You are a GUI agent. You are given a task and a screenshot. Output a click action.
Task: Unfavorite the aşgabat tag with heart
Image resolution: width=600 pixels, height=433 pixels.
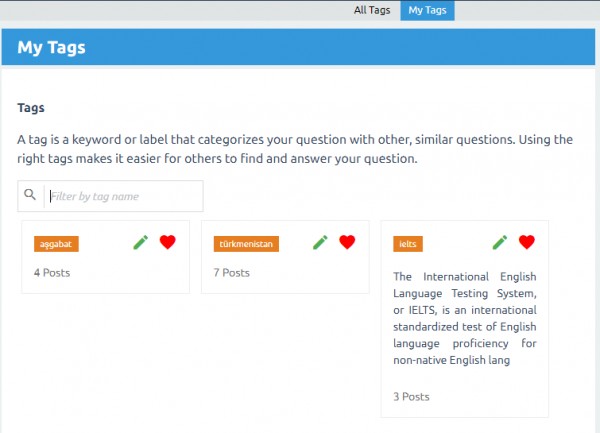(x=167, y=242)
